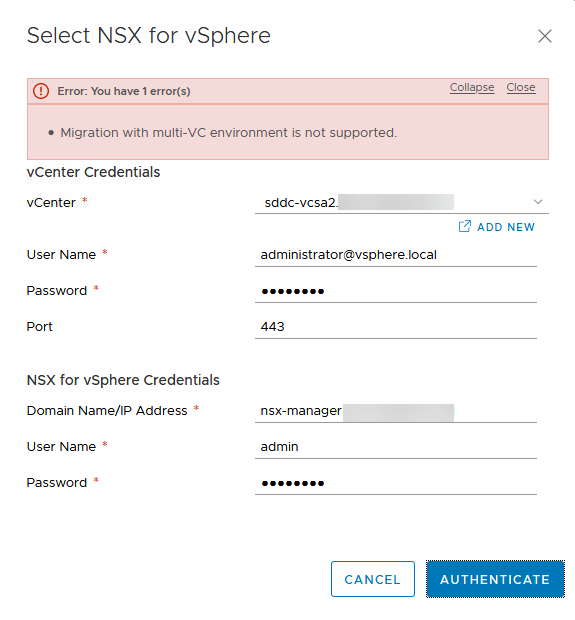Select the vCenter Password field

(396, 291)
